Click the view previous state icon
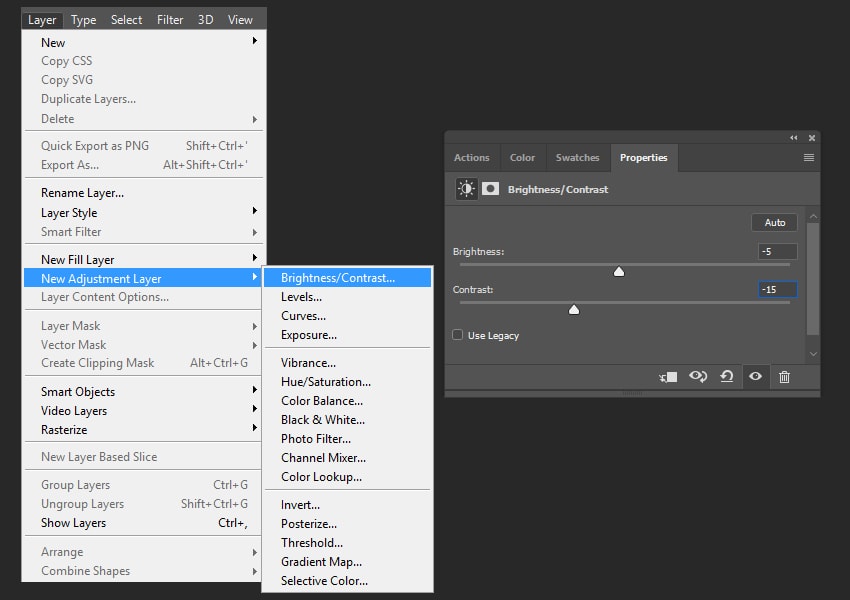850x600 pixels. click(698, 377)
